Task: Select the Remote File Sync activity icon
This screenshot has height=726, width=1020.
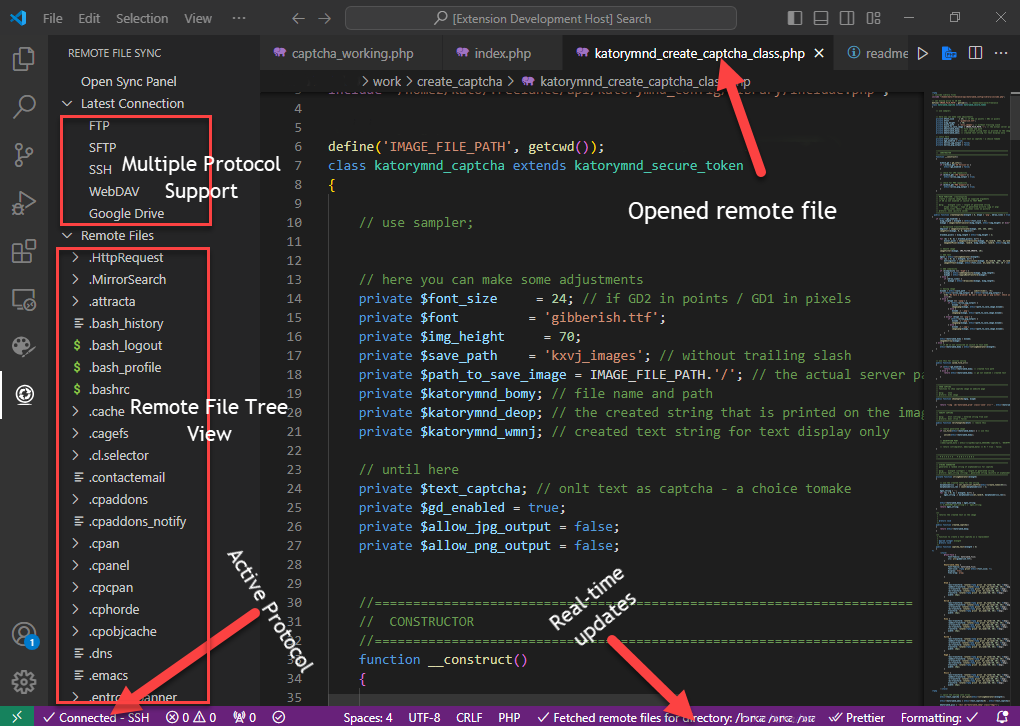Action: coord(24,395)
